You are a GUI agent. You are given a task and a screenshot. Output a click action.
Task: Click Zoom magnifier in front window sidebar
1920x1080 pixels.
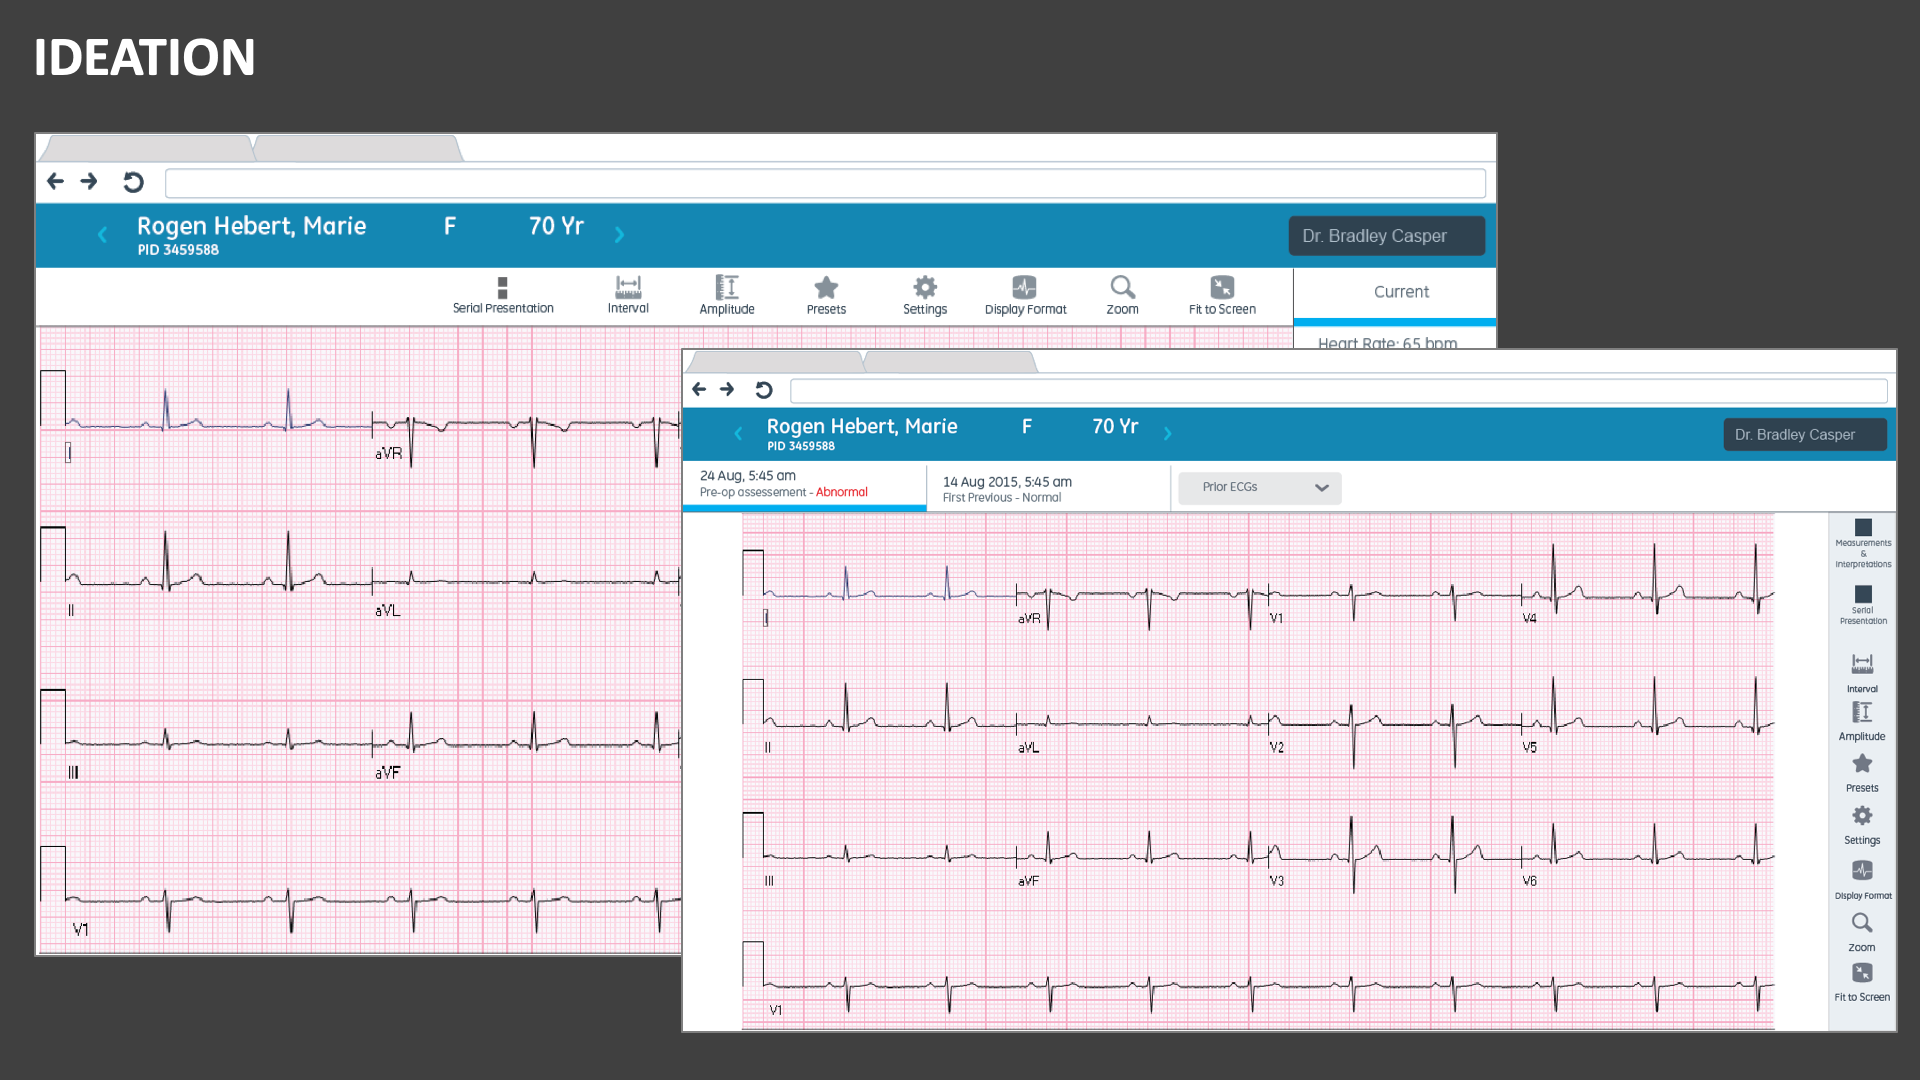pyautogui.click(x=1862, y=932)
